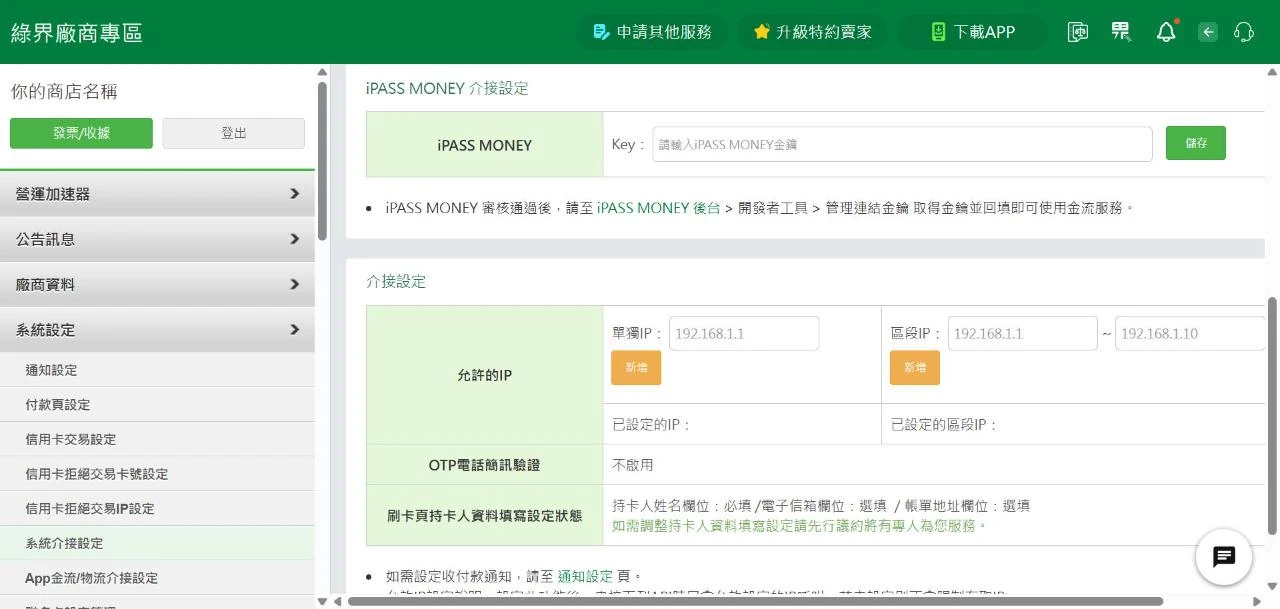Image resolution: width=1280 pixels, height=609 pixels.
Task: Open App金流/物流介接設定 in sidebar
Action: click(157, 578)
